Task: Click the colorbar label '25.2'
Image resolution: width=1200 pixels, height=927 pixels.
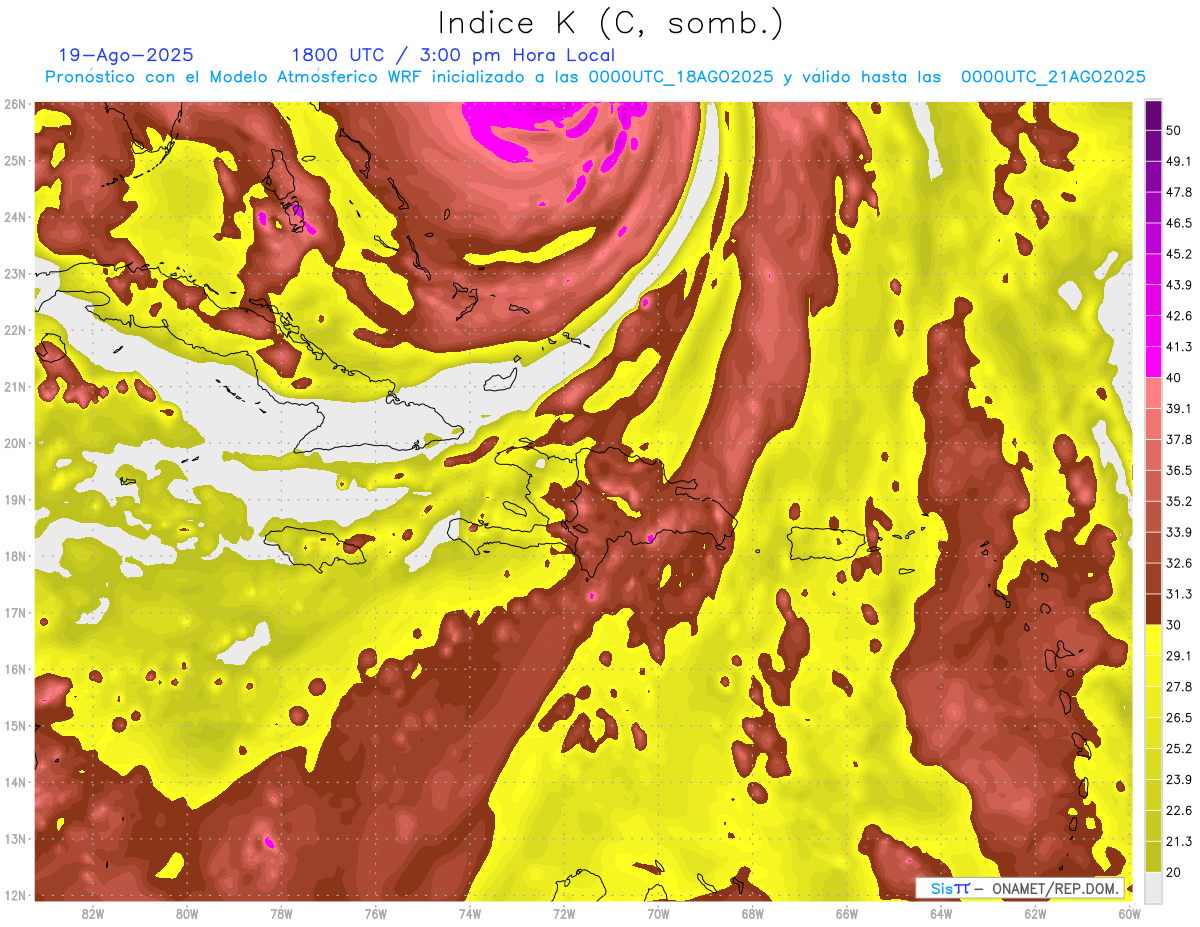Action: coord(1180,748)
